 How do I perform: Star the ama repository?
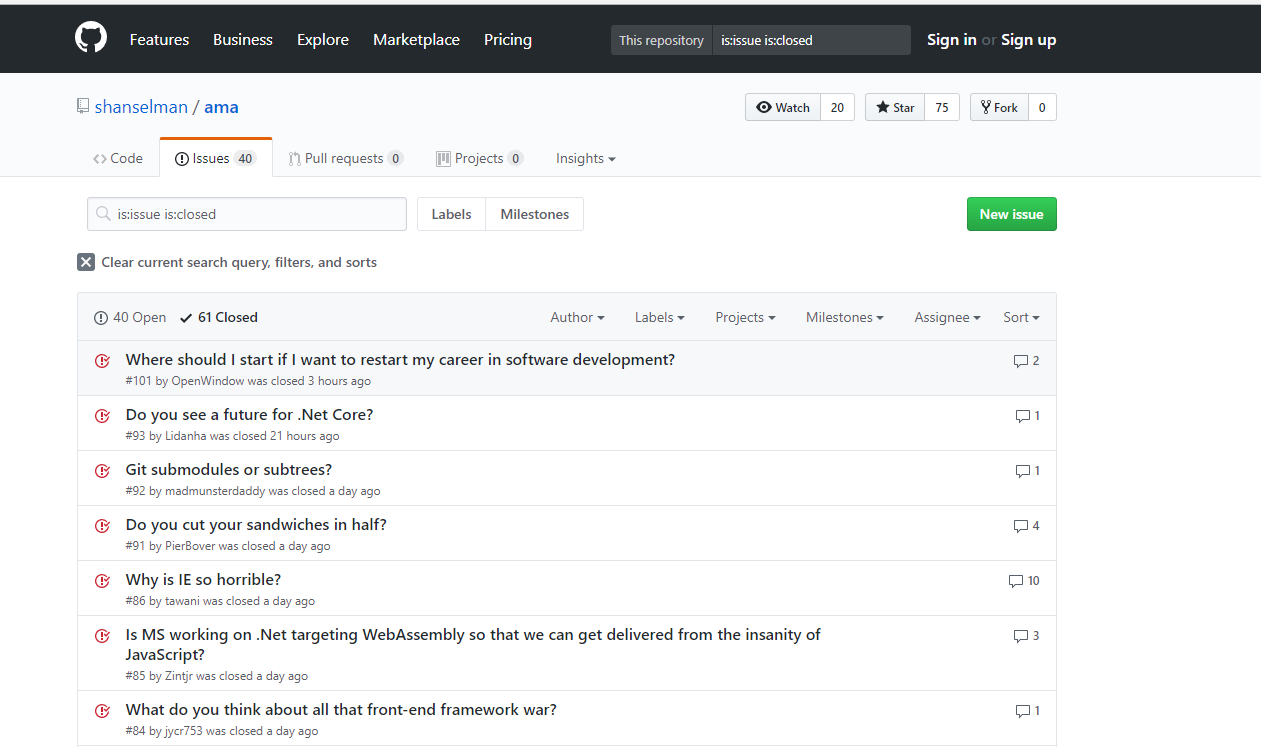pyautogui.click(x=895, y=107)
